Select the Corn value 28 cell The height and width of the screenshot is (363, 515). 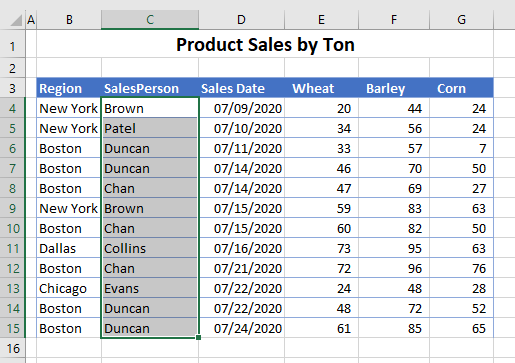click(461, 288)
